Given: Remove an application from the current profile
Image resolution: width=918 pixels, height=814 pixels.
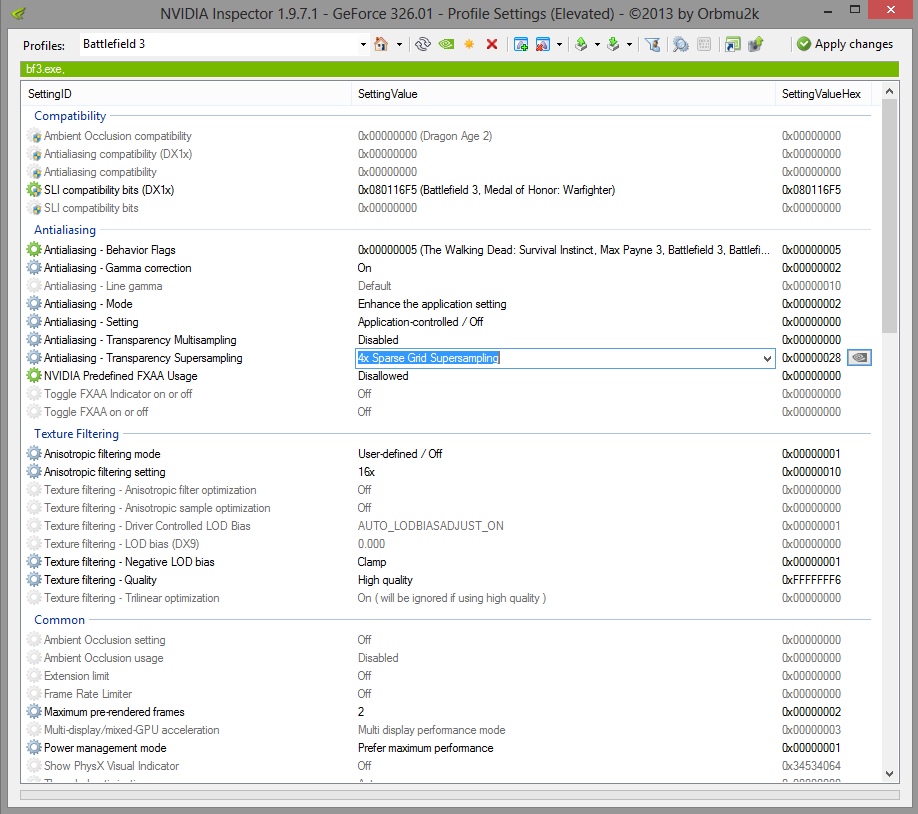Looking at the screenshot, I should pos(543,44).
